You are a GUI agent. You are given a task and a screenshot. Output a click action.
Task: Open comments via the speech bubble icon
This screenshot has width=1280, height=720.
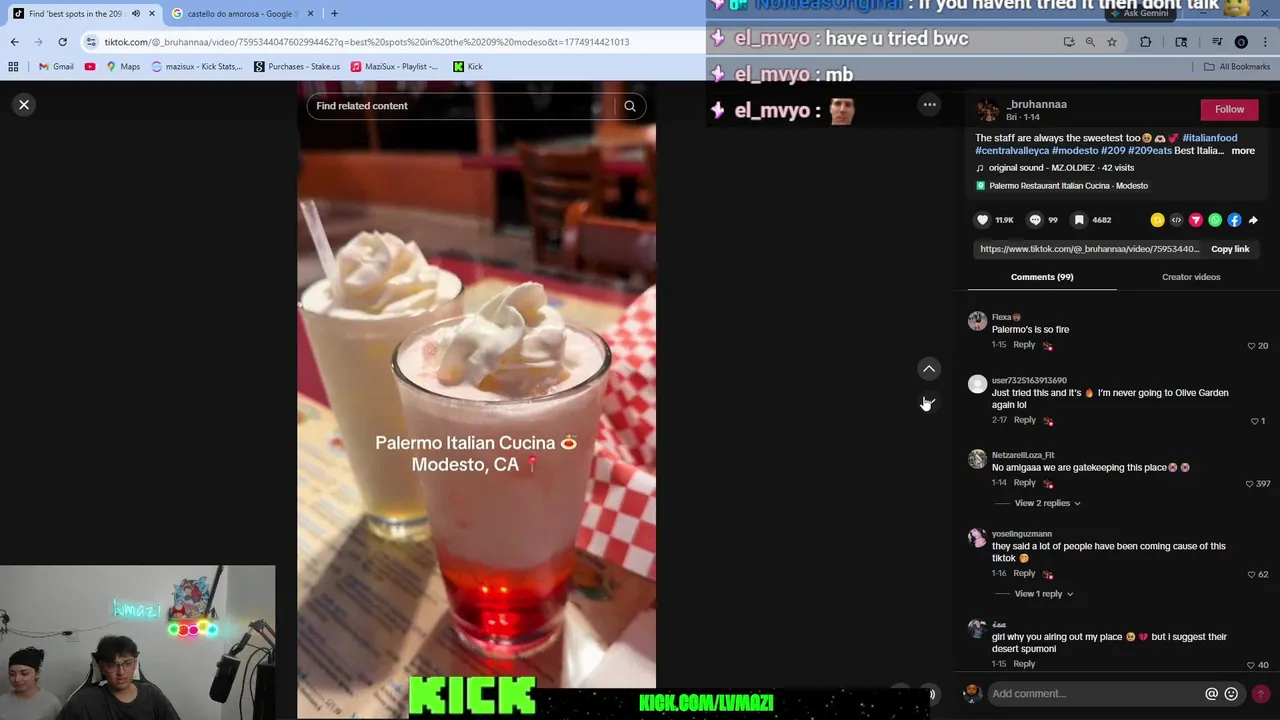1035,220
